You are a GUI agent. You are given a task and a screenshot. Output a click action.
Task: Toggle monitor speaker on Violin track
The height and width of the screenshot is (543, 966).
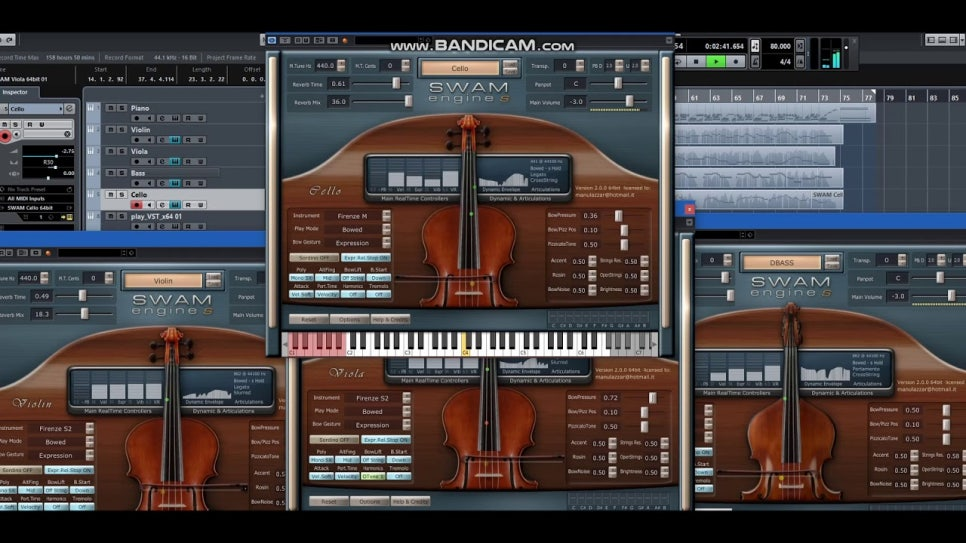point(148,140)
